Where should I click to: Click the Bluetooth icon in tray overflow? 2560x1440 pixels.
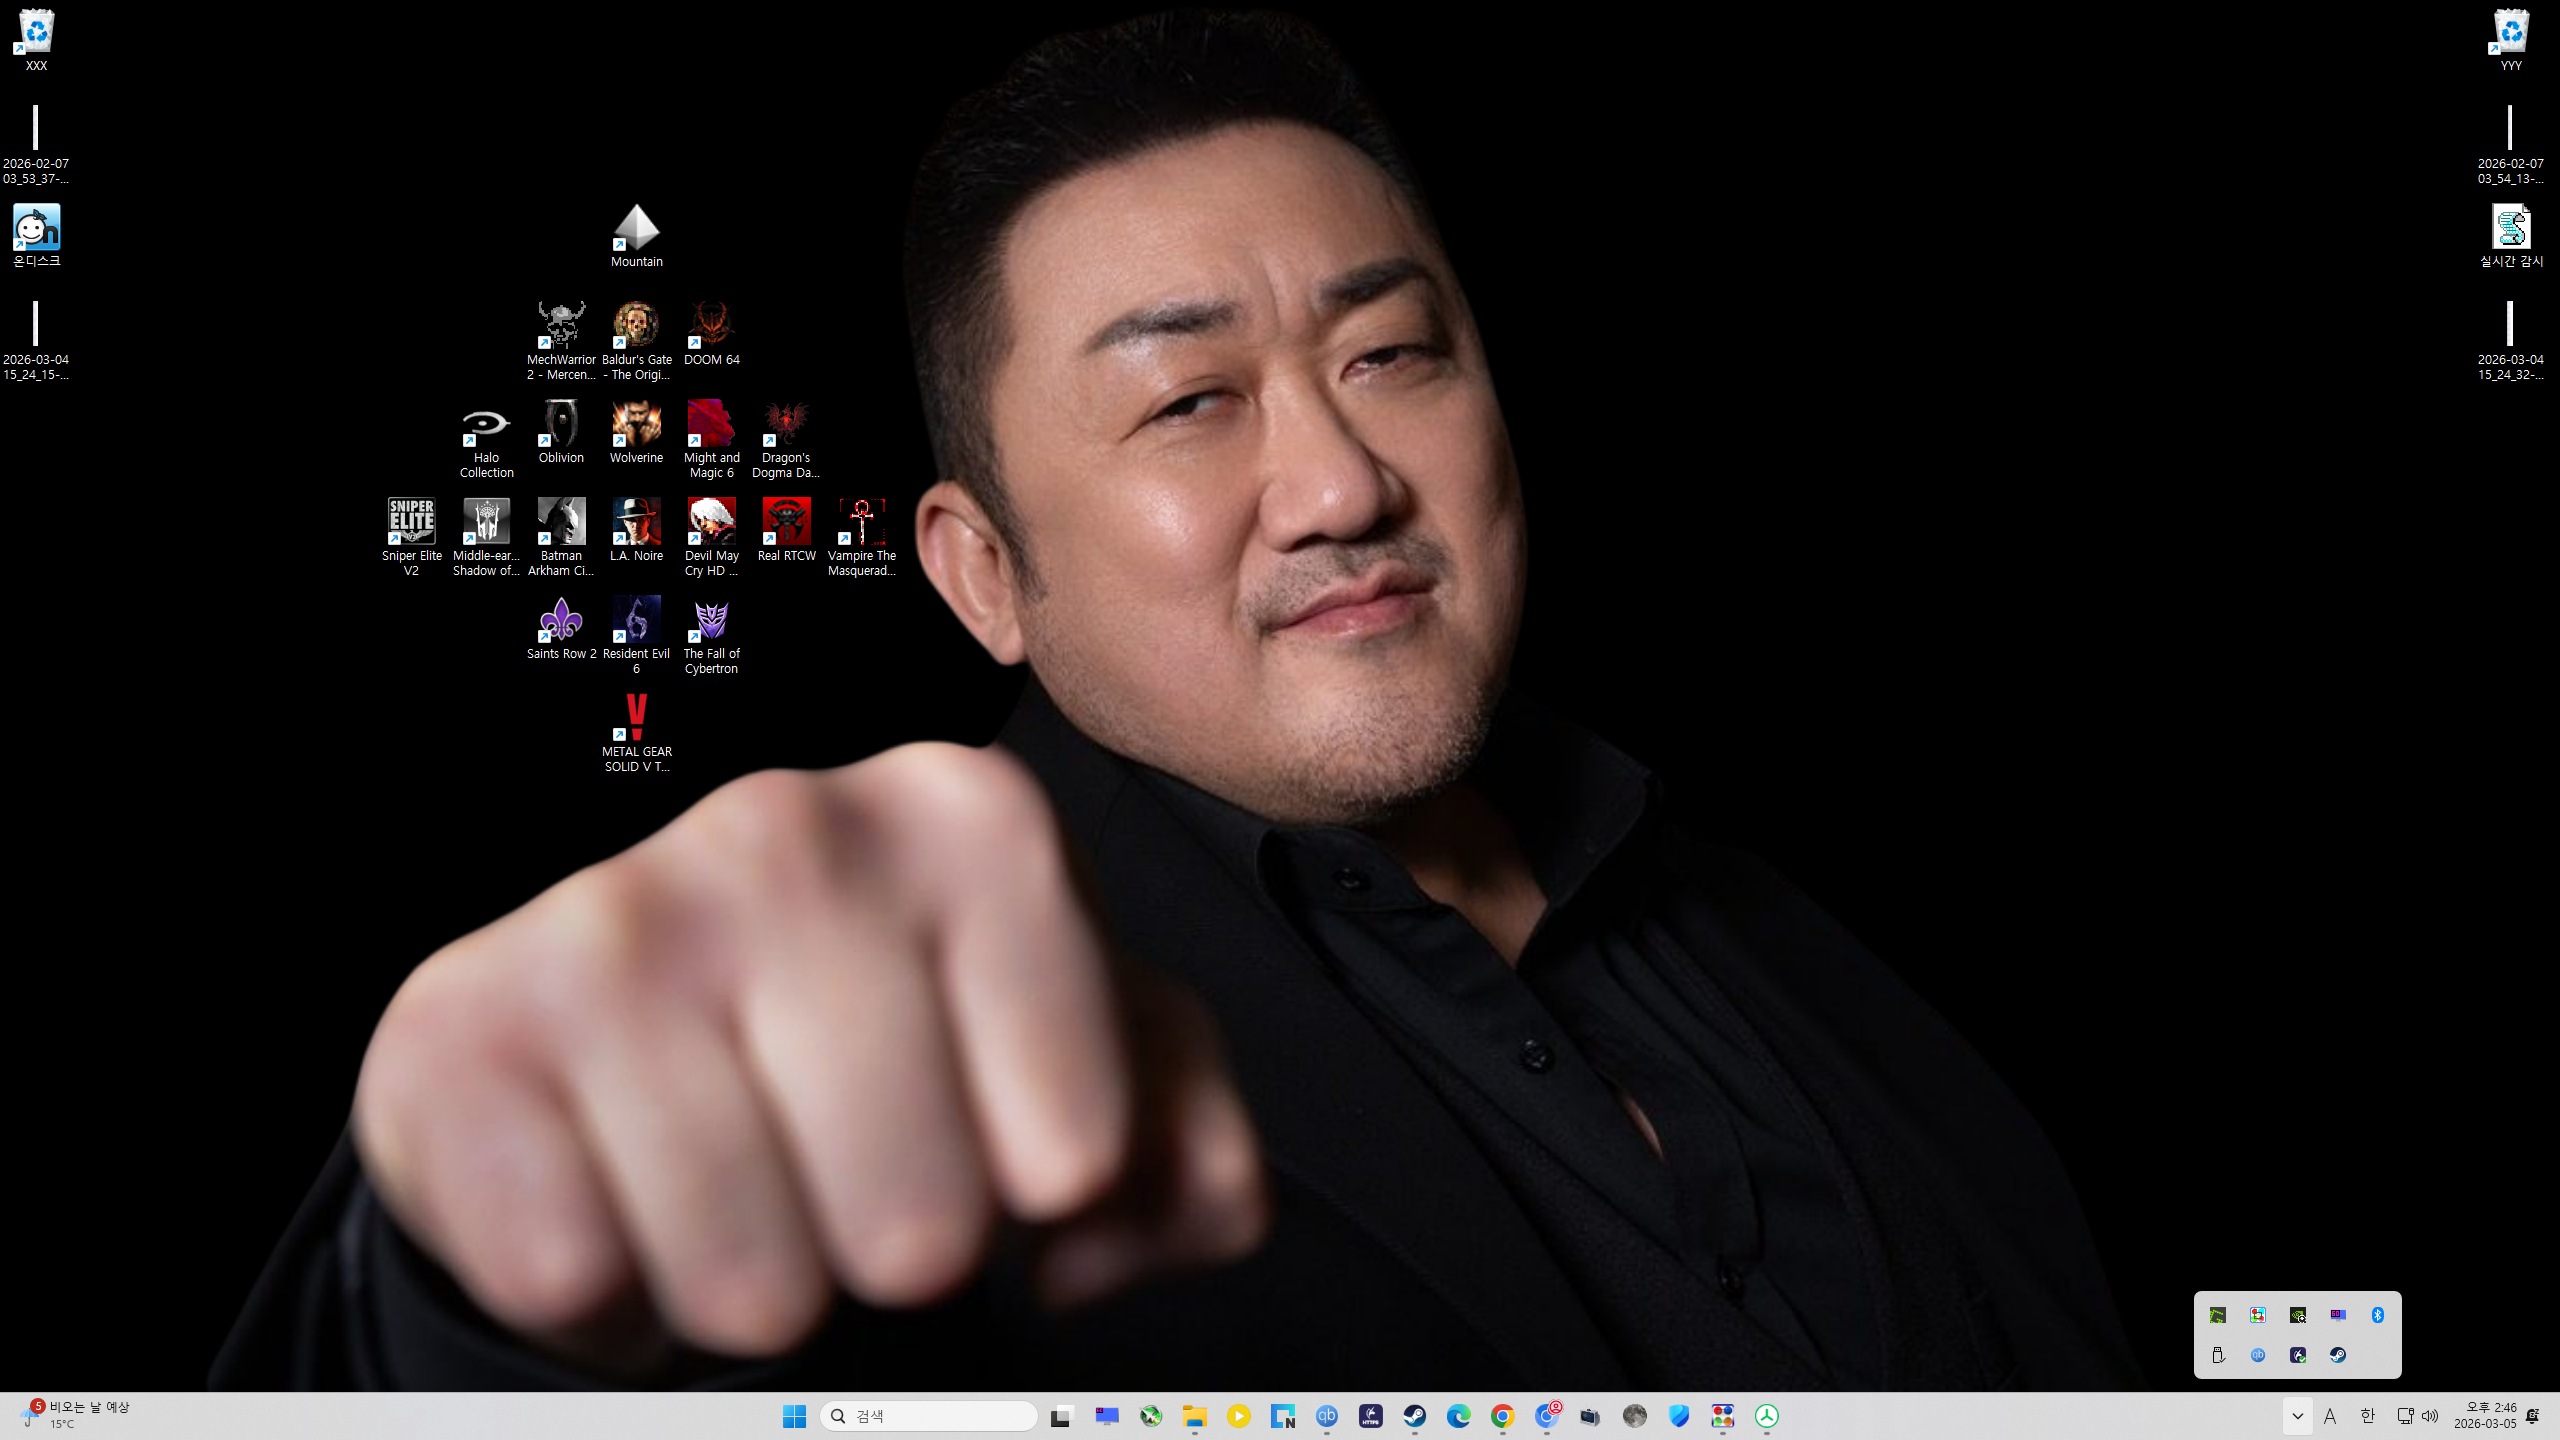coord(2377,1315)
